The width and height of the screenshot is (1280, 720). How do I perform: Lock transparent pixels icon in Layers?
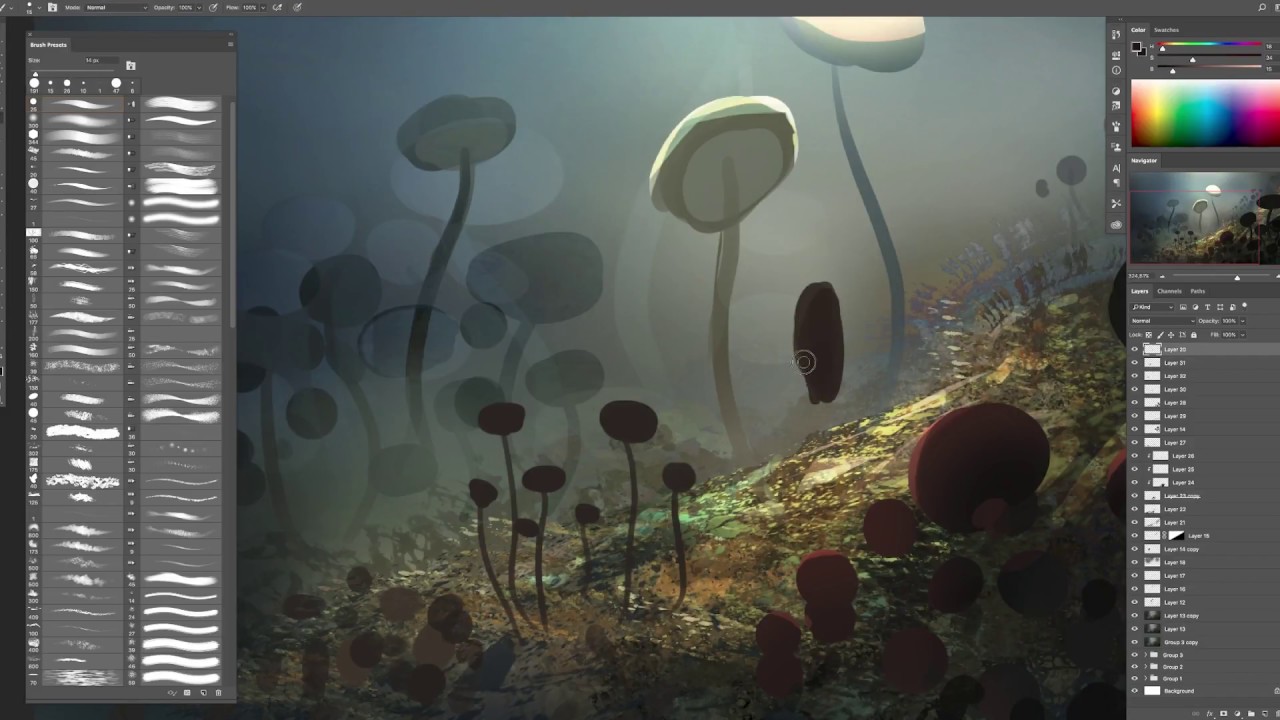coord(1148,335)
